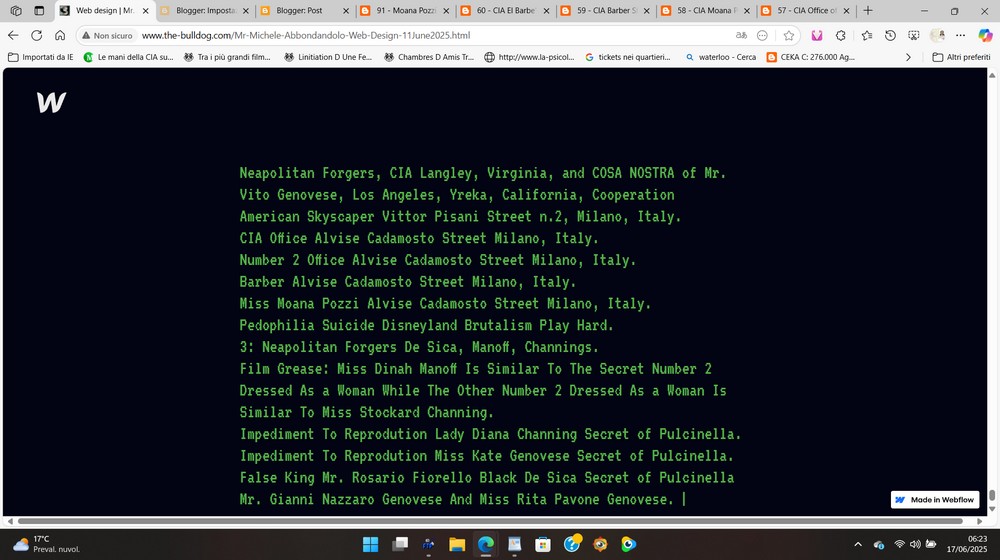Click the page scroll up arrow

[x=992, y=75]
